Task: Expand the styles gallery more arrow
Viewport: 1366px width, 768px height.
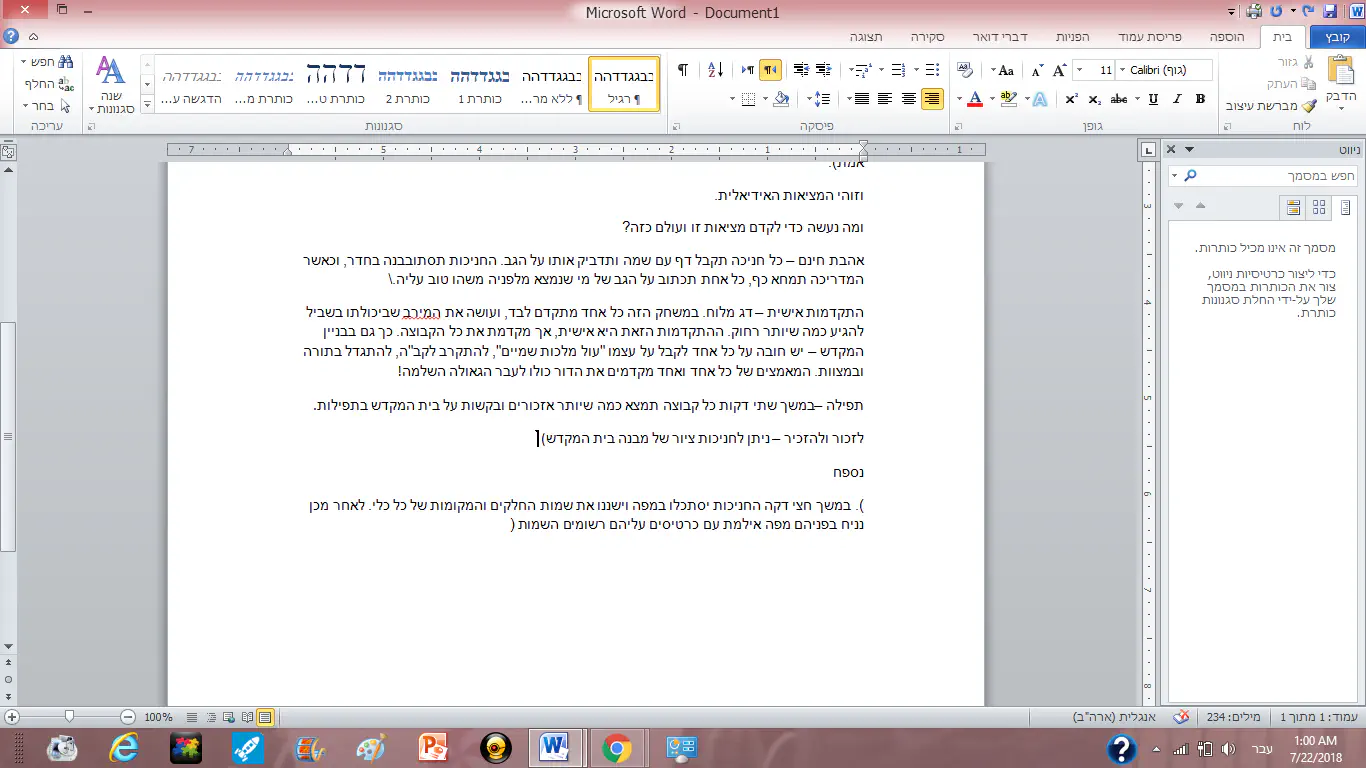Action: 148,105
